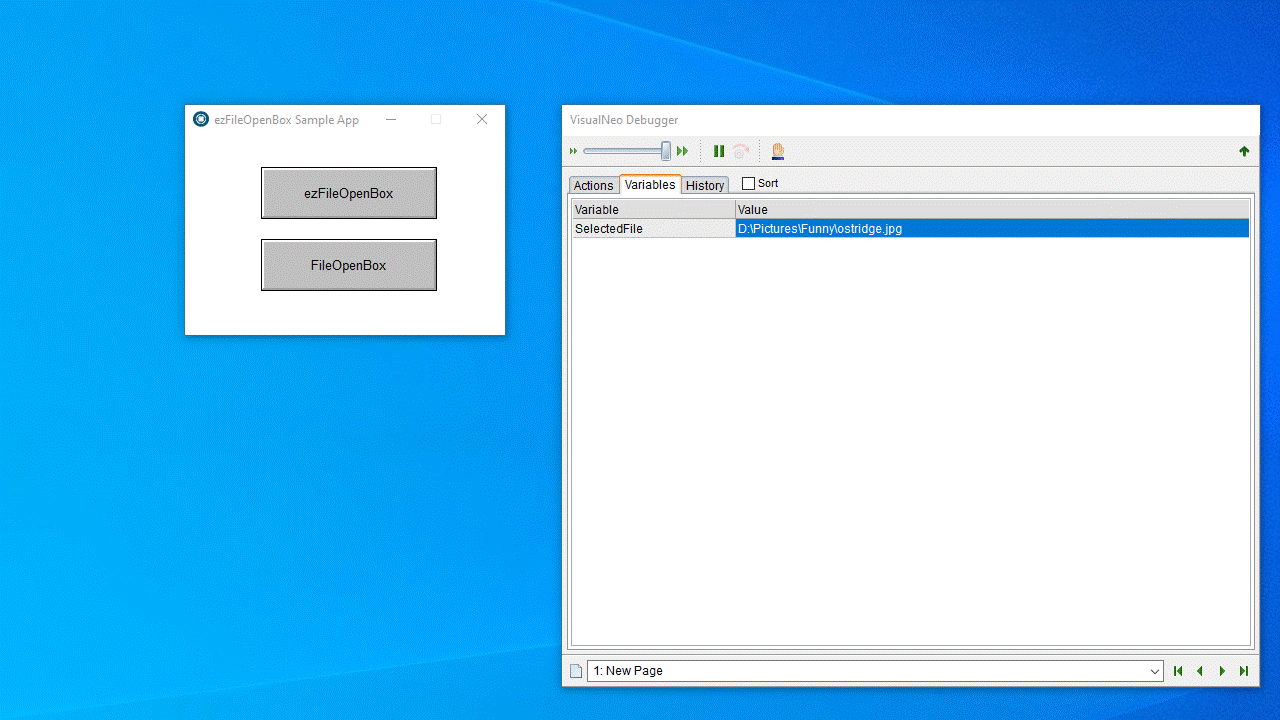The image size is (1280, 720).
Task: Switch to the History tab
Action: point(705,185)
